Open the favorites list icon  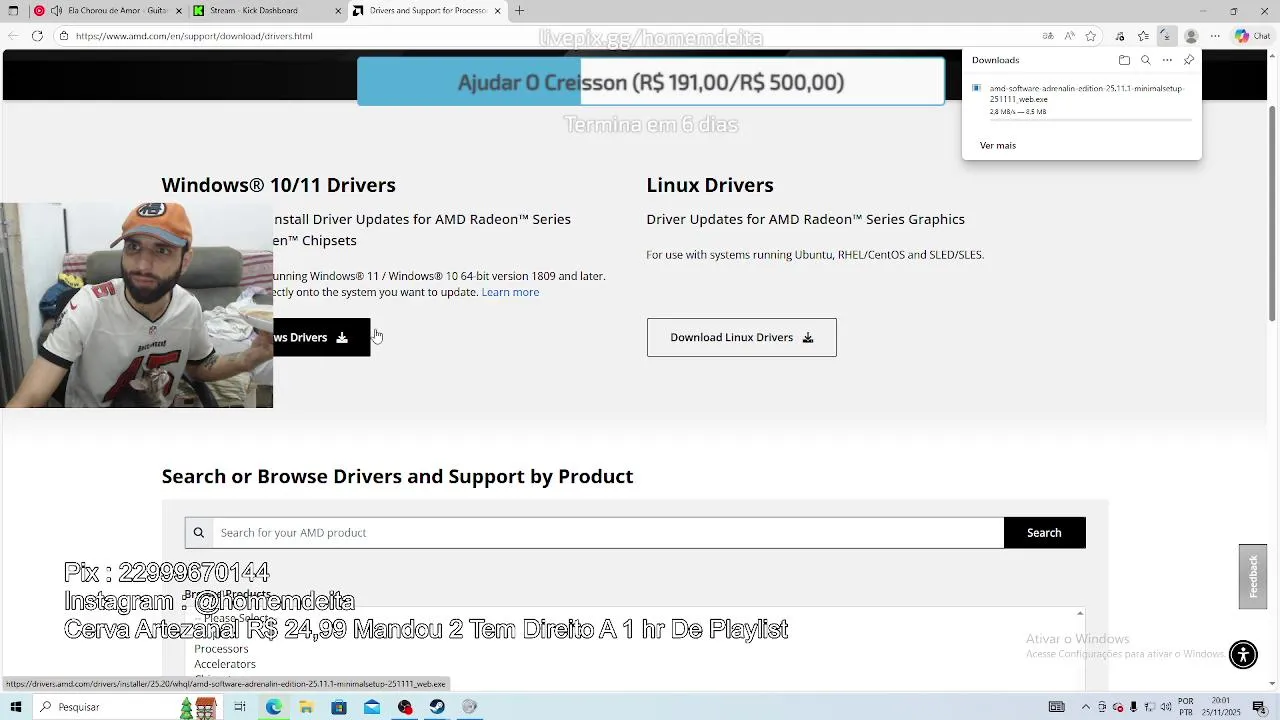[x=1143, y=36]
